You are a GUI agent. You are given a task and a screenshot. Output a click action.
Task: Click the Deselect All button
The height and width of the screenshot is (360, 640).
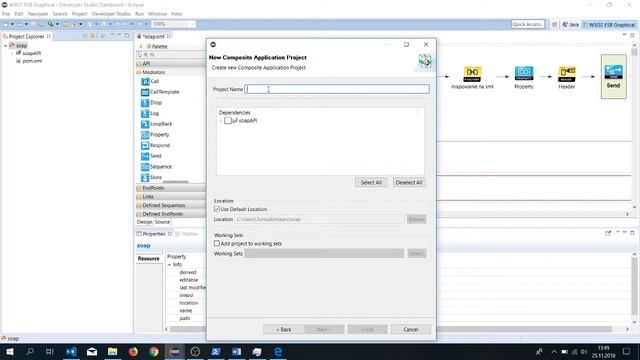pyautogui.click(x=409, y=182)
